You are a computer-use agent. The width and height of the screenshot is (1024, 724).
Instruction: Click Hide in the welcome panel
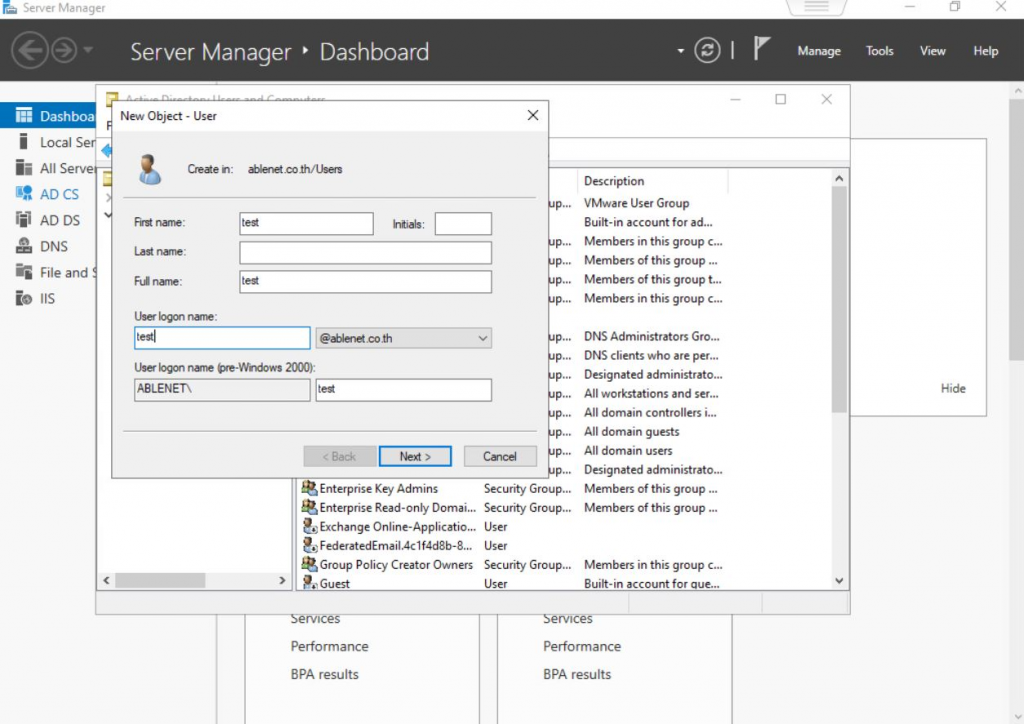[953, 388]
